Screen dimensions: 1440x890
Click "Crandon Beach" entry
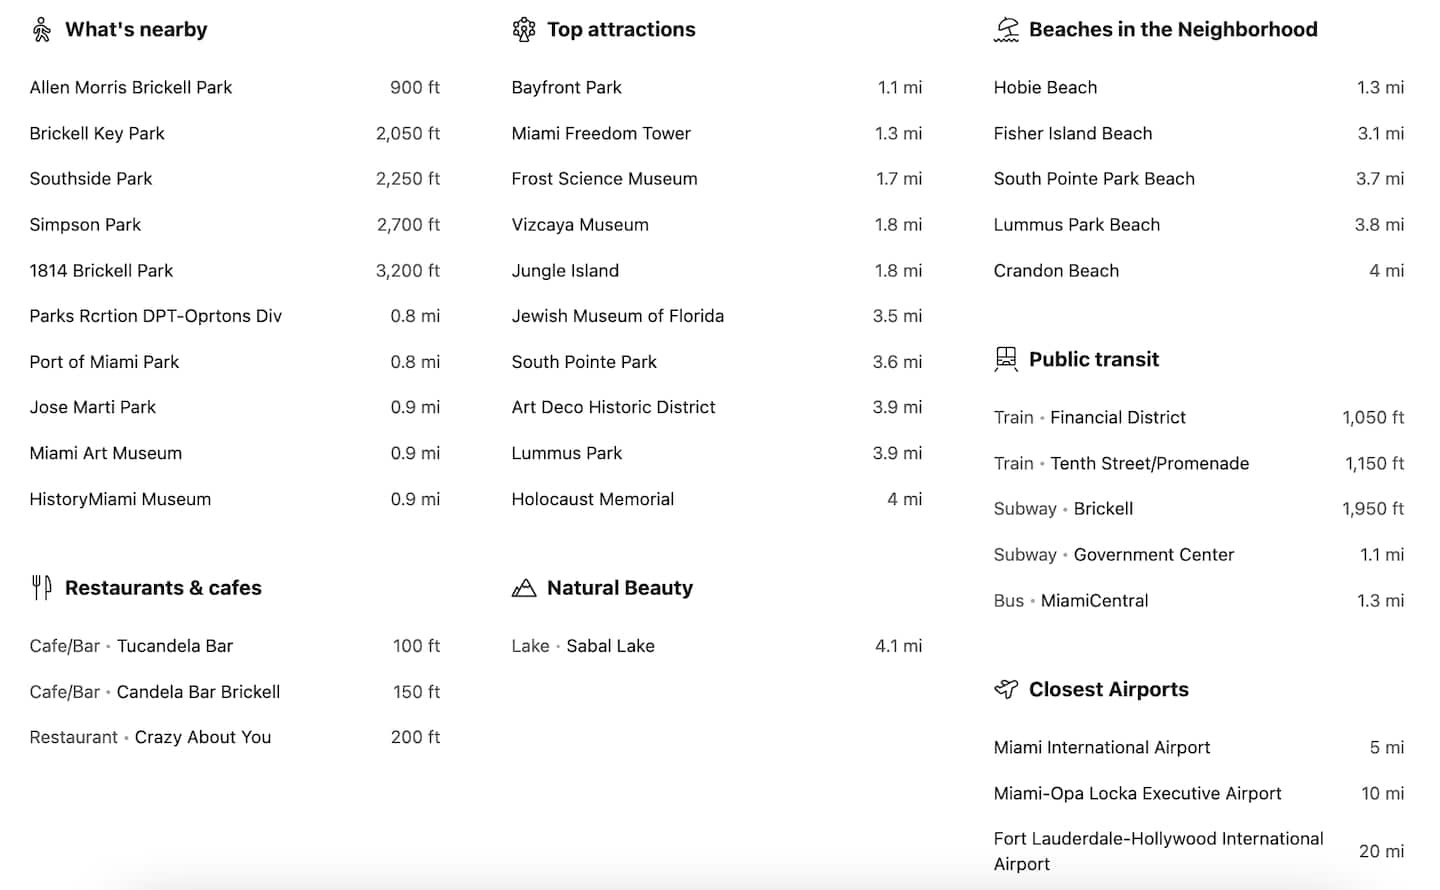[1056, 271]
